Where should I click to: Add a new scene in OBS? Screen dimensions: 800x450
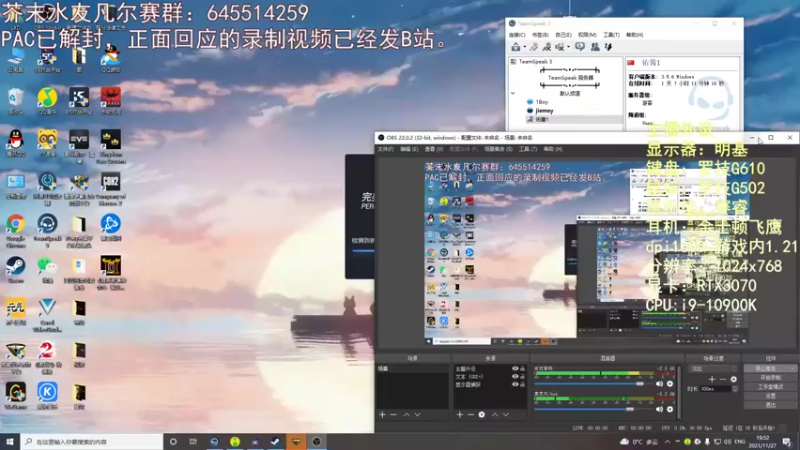coord(382,415)
